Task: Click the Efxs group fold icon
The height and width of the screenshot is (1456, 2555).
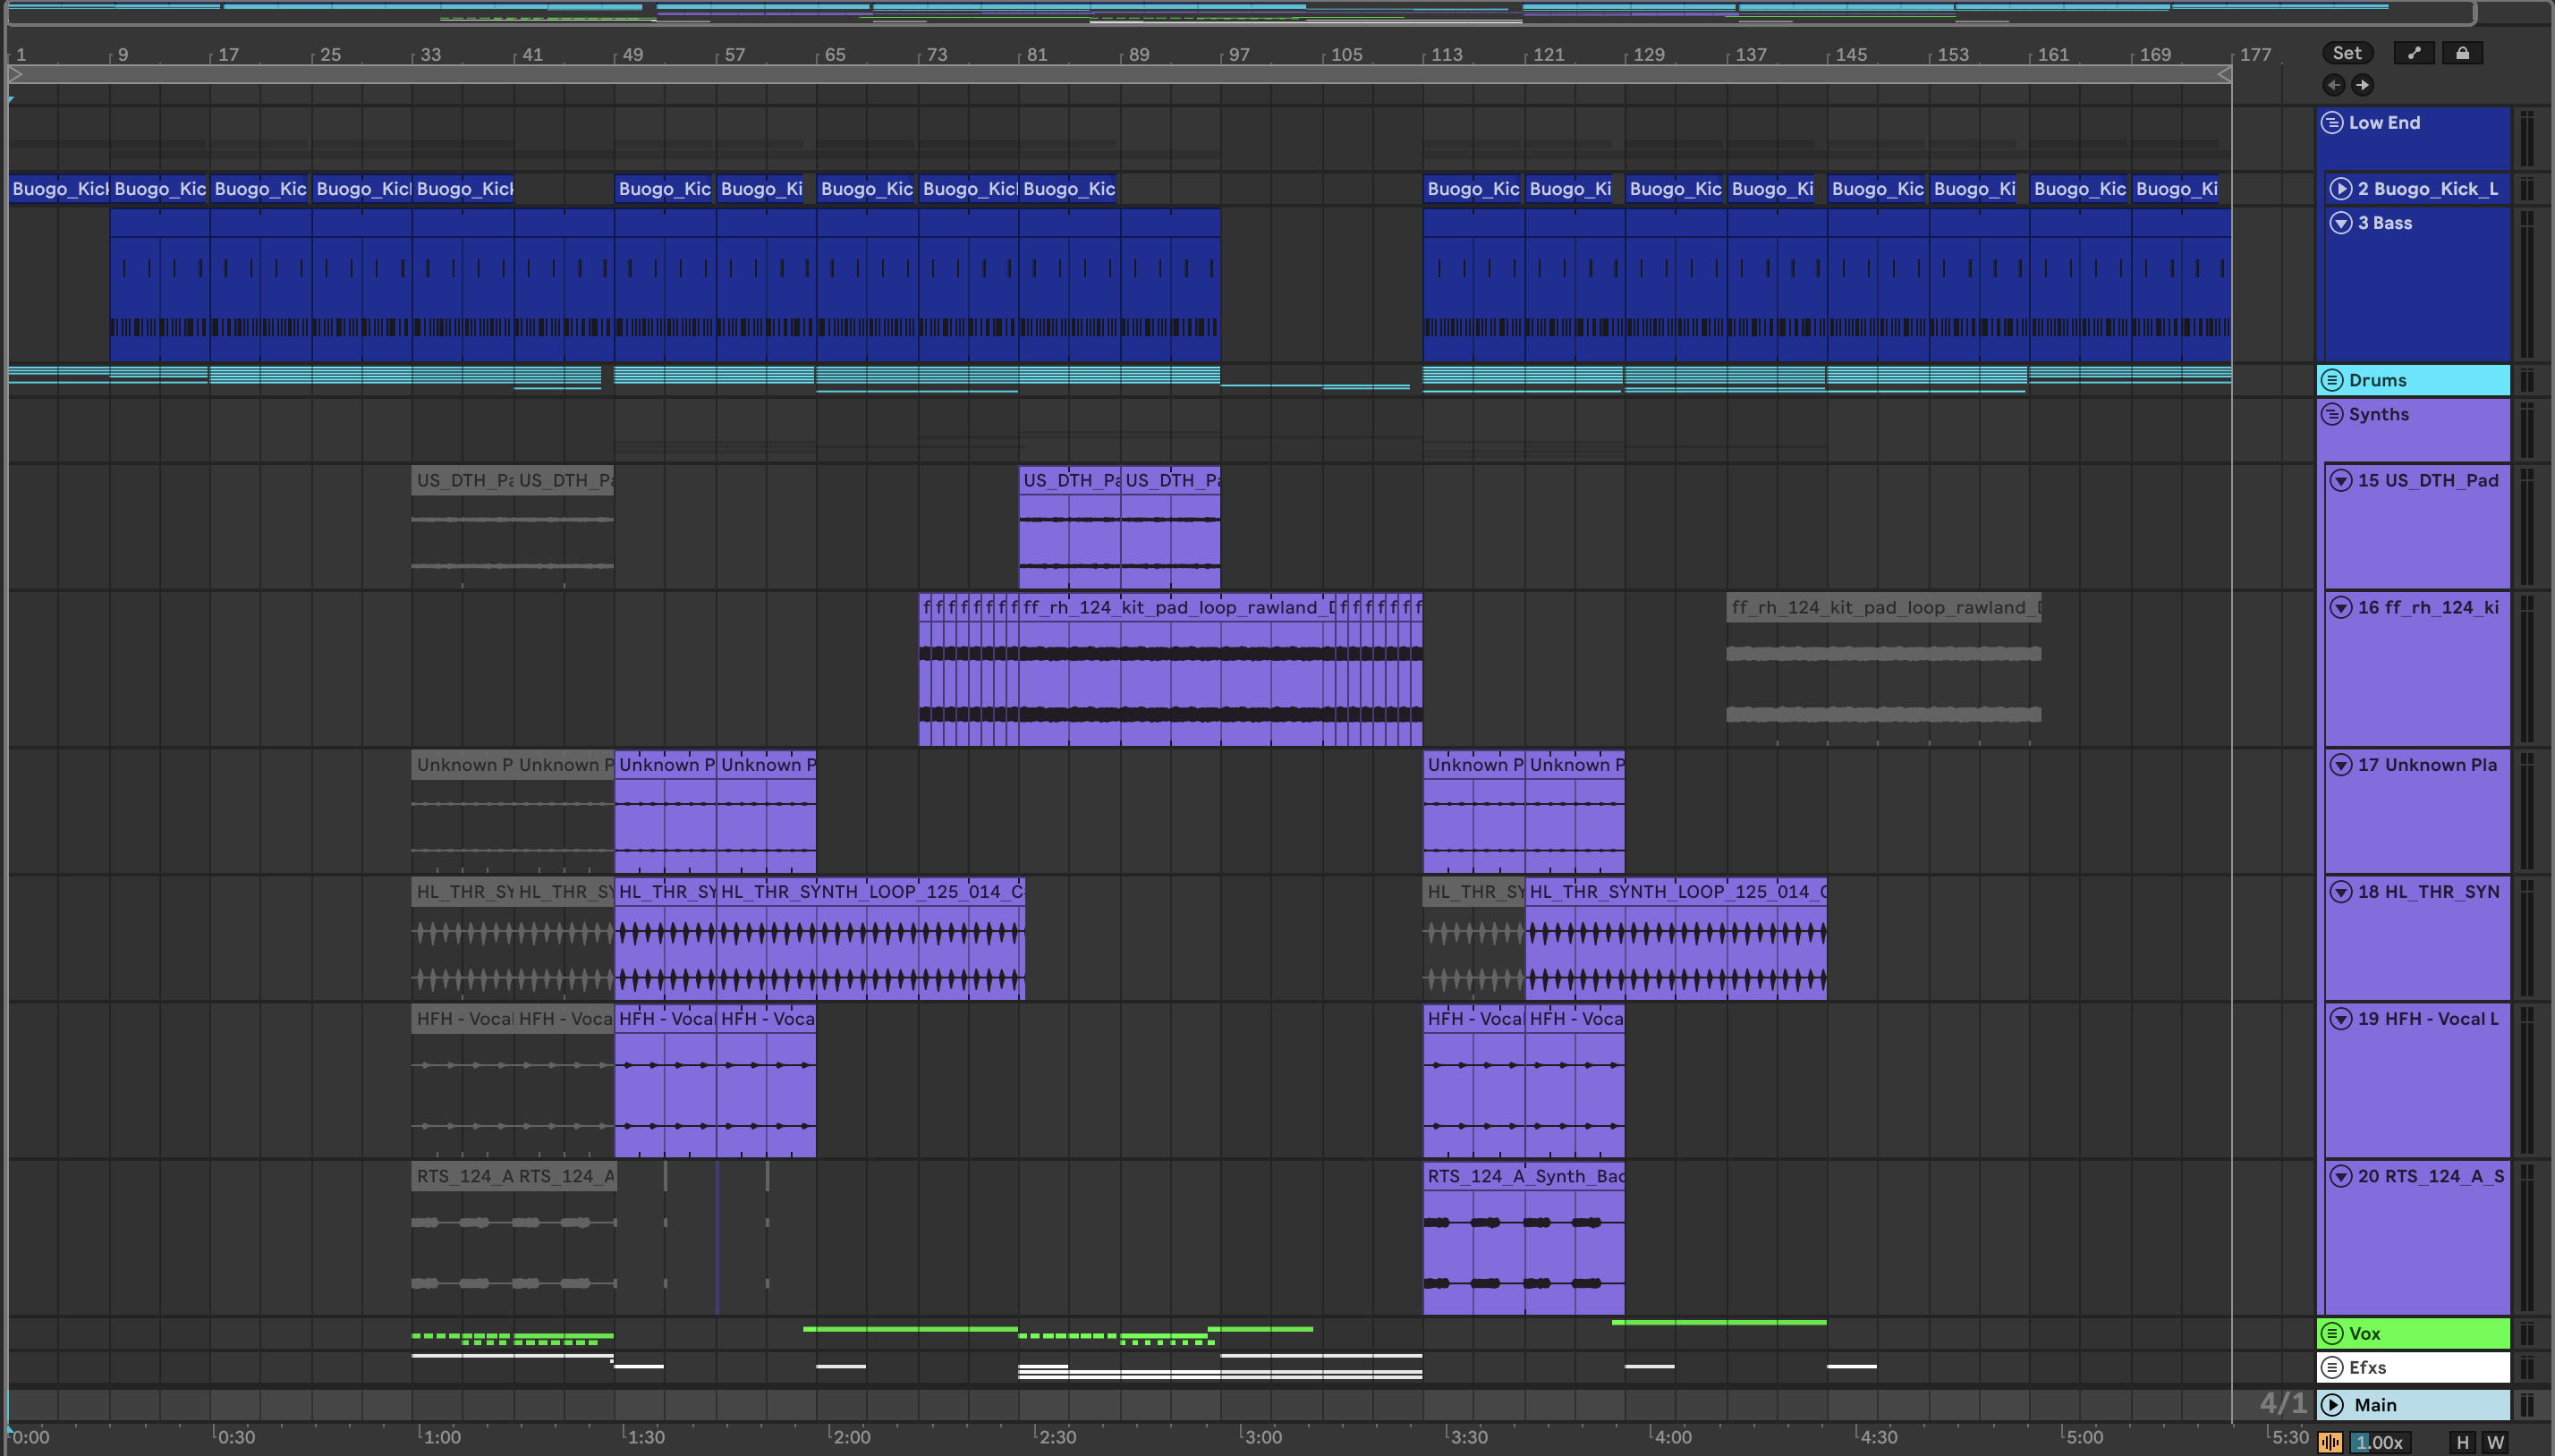Action: [2332, 1367]
